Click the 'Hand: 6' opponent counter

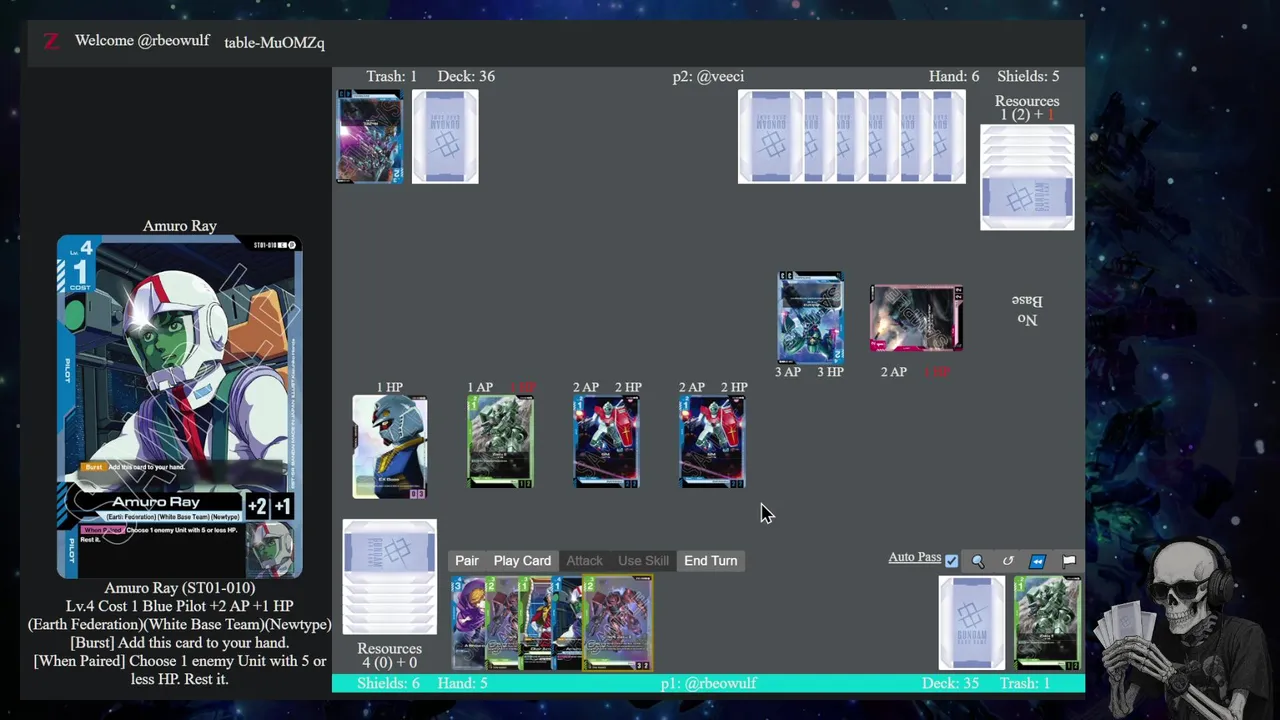[x=954, y=76]
